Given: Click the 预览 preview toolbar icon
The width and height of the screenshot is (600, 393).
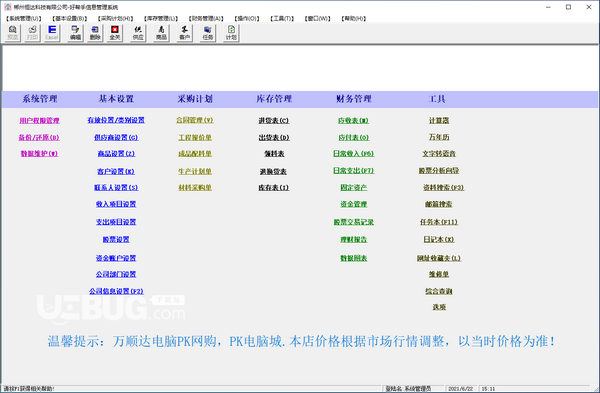Looking at the screenshot, I should 13,33.
